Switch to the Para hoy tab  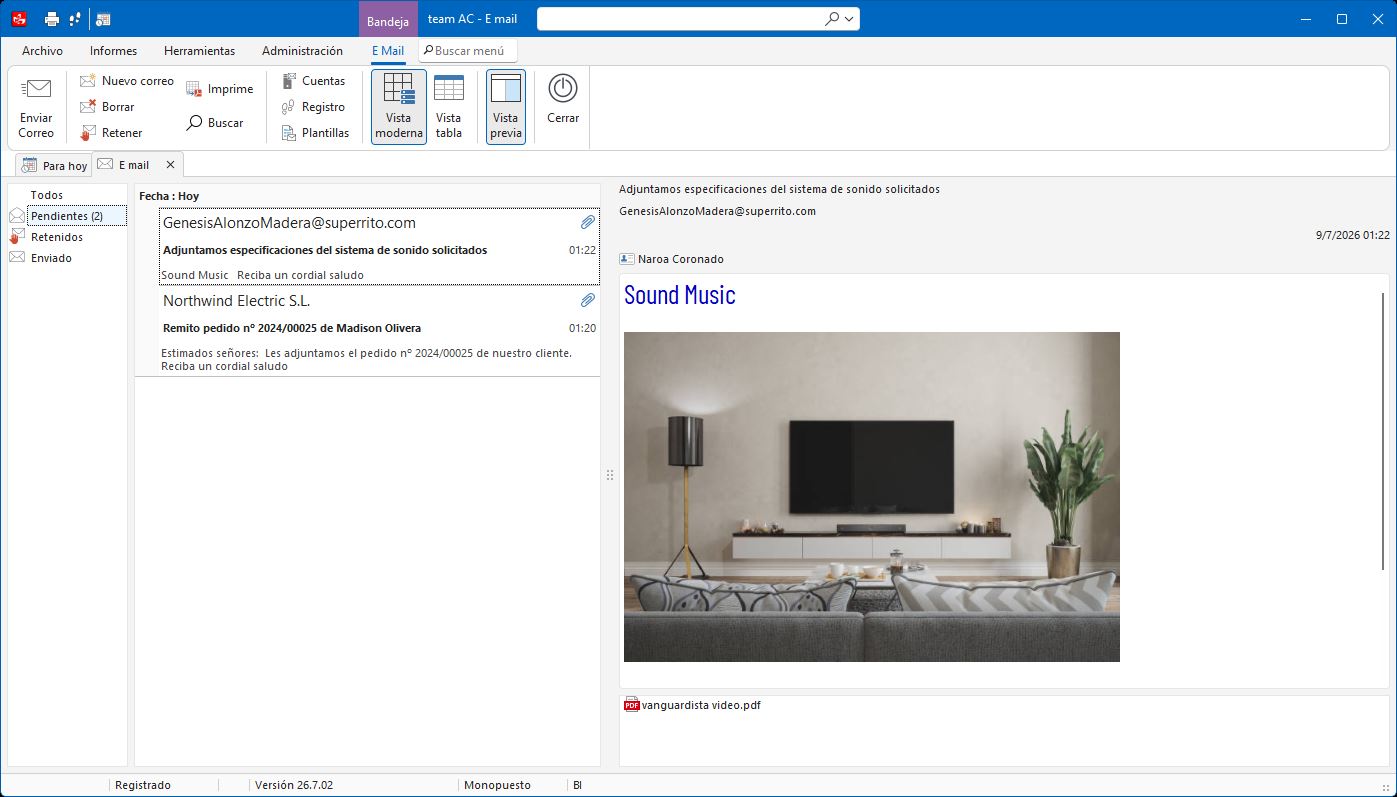[54, 165]
